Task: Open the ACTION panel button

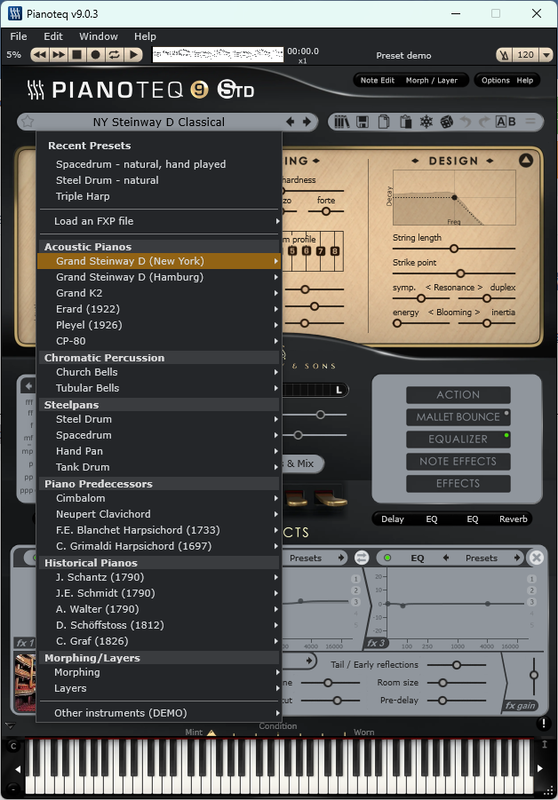Action: (x=458, y=395)
